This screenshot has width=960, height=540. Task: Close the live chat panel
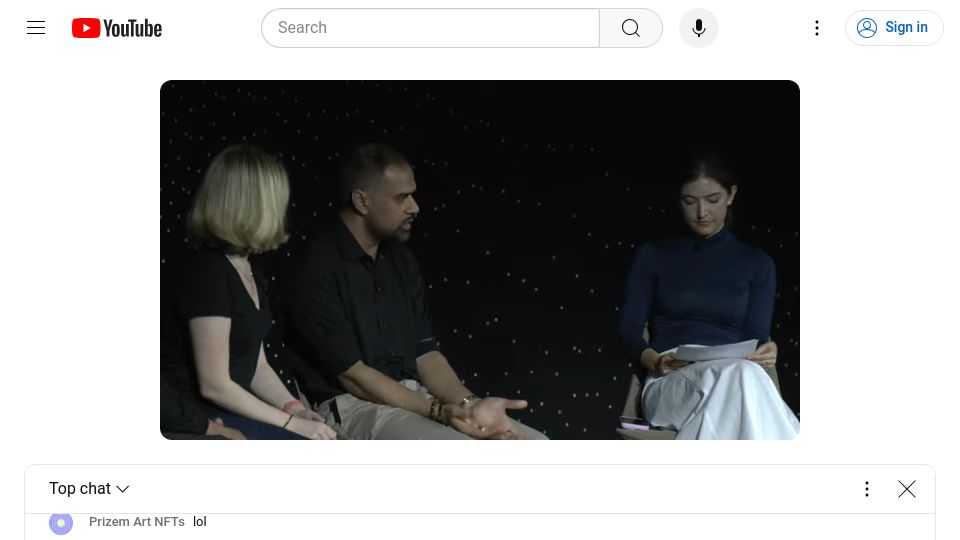[x=907, y=489]
